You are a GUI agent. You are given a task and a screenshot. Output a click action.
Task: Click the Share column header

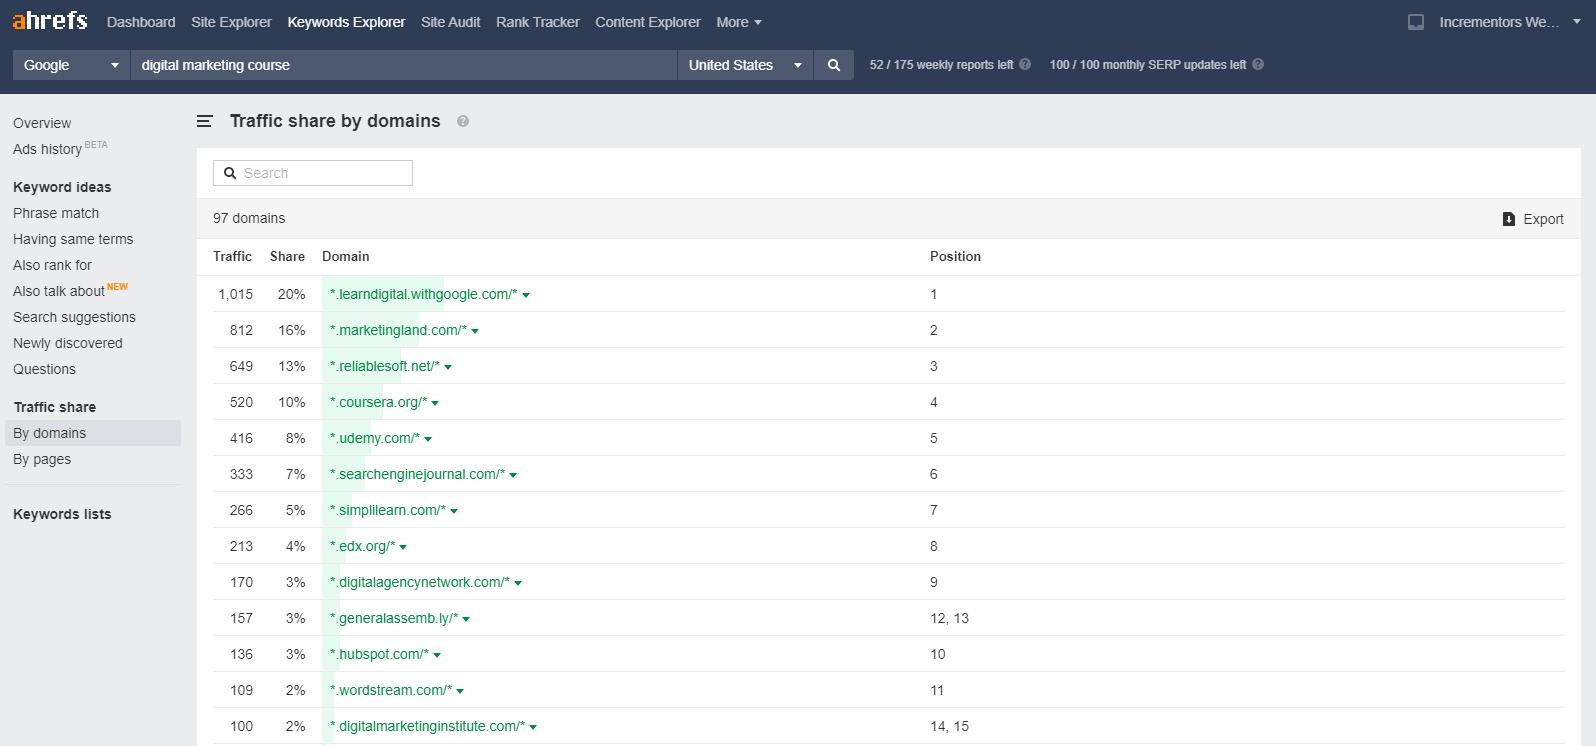[287, 256]
